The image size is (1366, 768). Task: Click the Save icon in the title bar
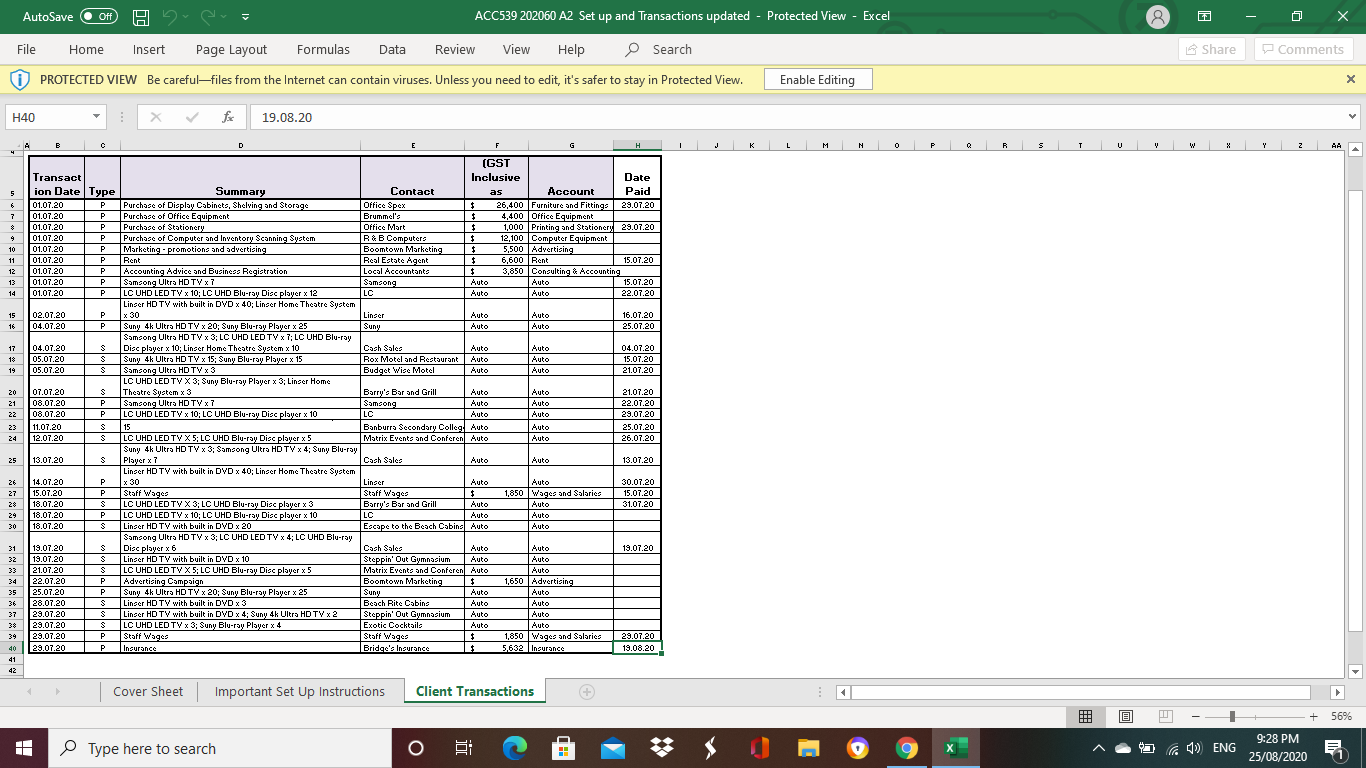[142, 17]
